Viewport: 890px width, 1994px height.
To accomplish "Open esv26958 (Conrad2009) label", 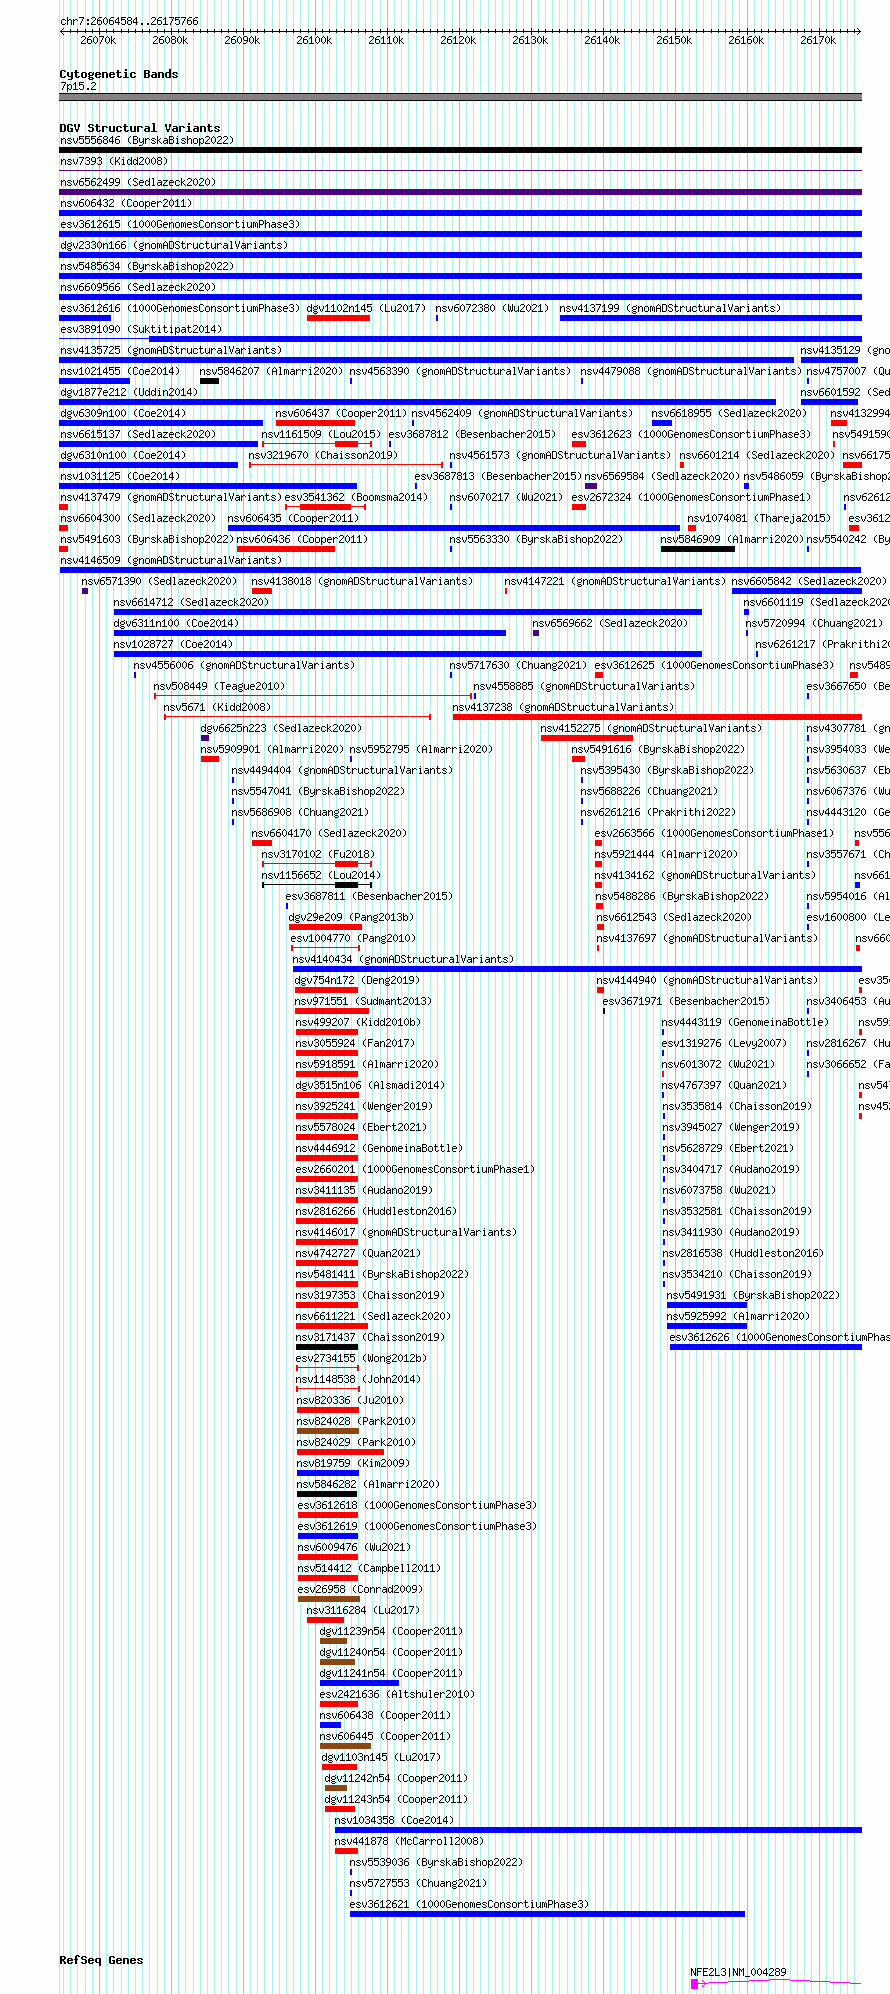I will 360,1590.
